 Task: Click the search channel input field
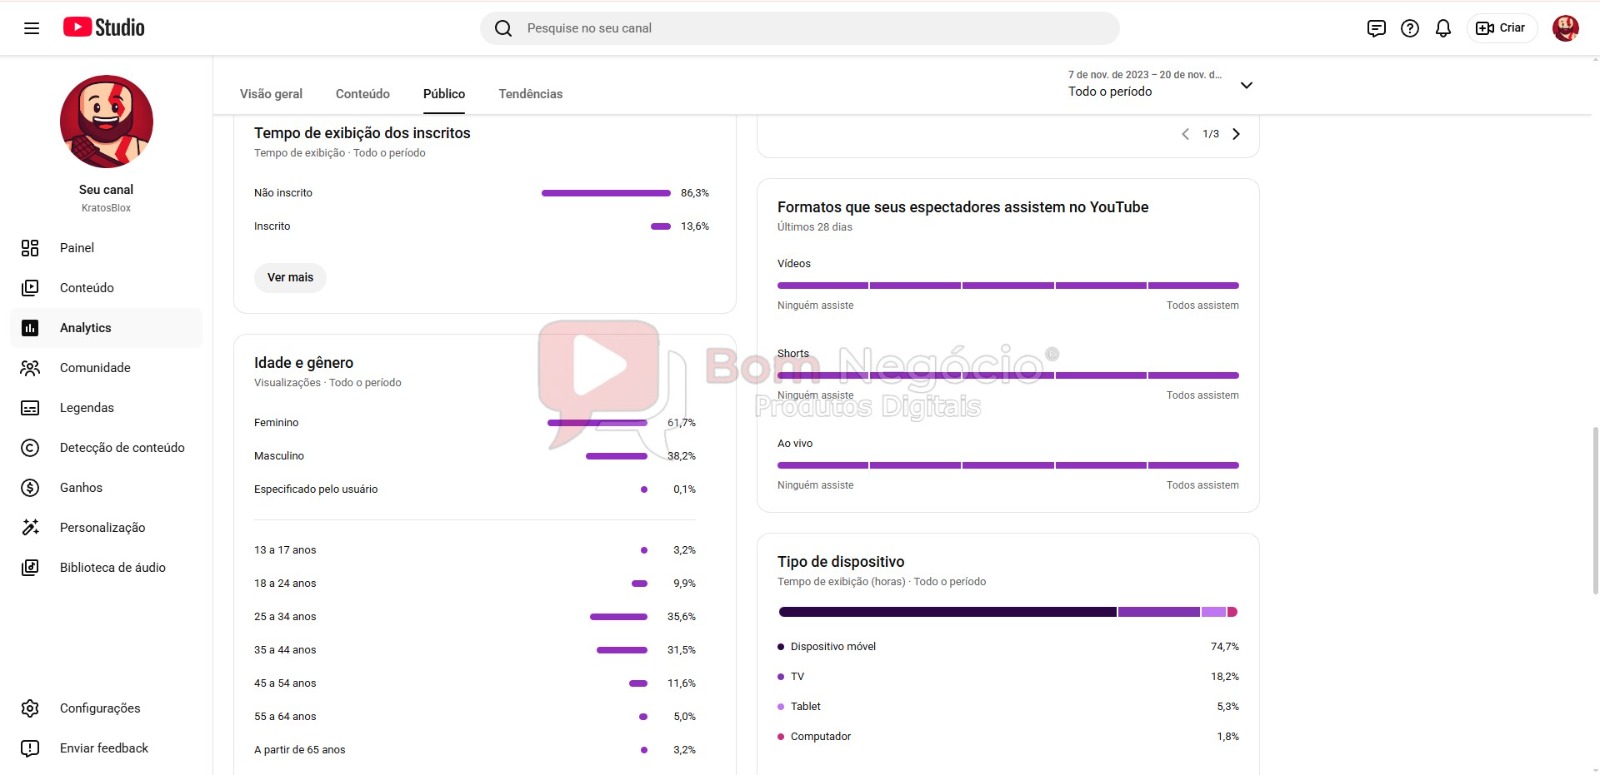[800, 28]
